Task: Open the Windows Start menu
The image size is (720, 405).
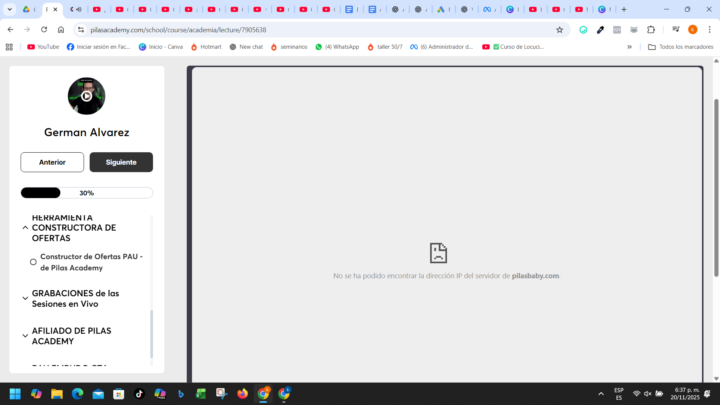Action: click(x=15, y=393)
